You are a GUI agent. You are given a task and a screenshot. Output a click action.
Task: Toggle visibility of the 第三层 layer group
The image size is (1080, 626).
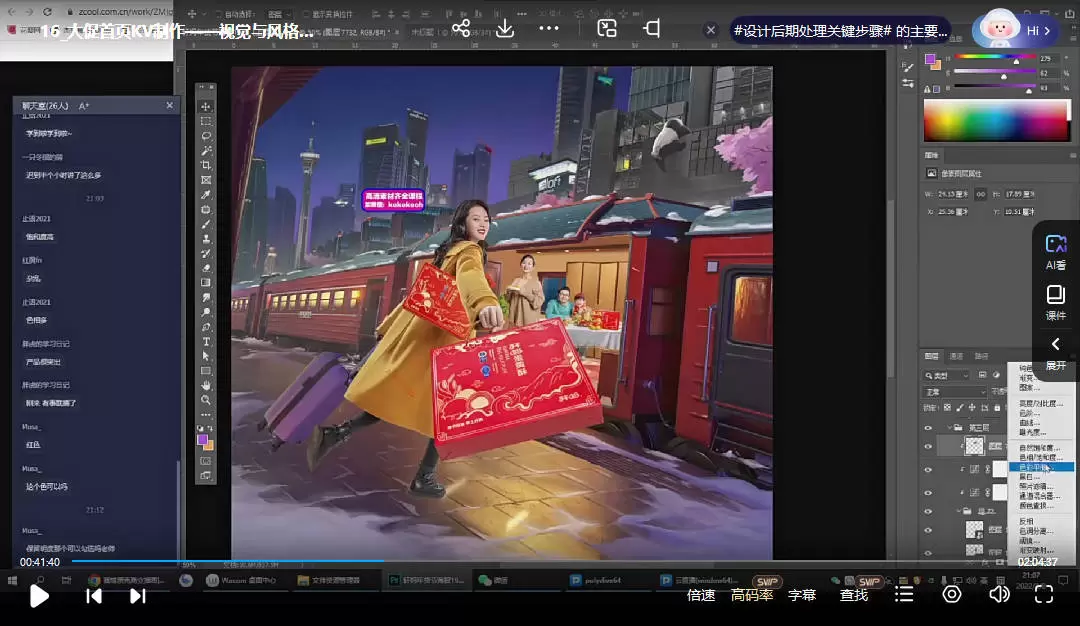tap(928, 428)
